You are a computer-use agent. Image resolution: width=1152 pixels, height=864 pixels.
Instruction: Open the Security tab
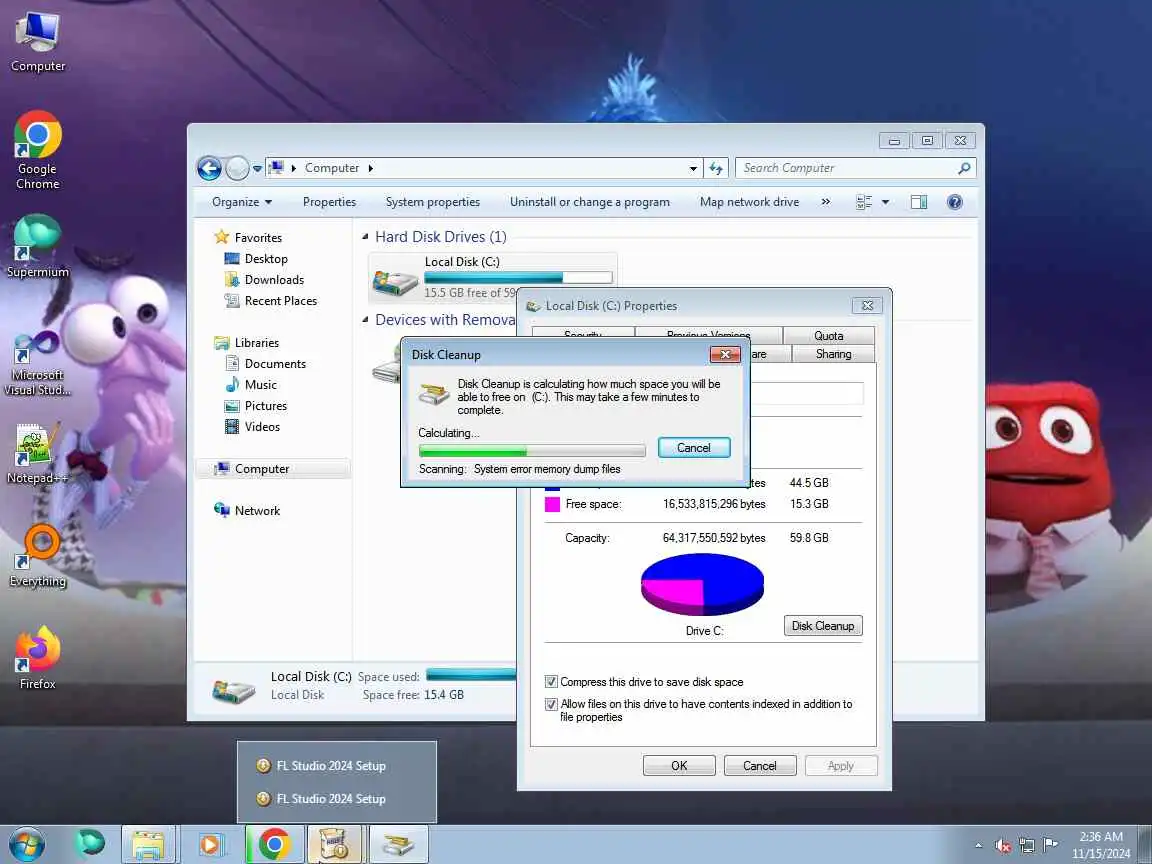(x=583, y=334)
